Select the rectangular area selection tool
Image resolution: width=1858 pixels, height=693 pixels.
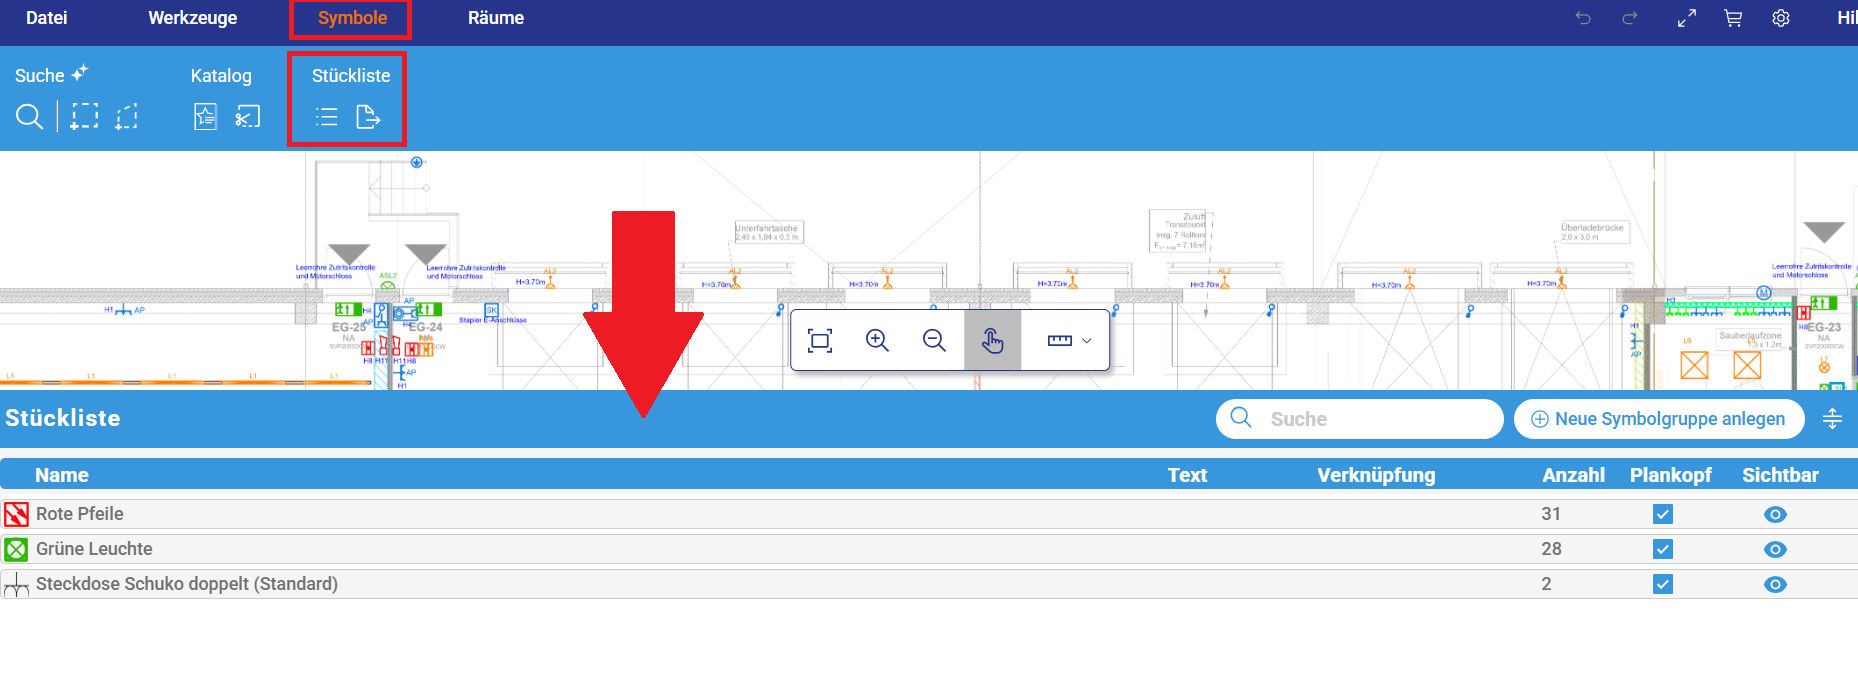tap(85, 117)
